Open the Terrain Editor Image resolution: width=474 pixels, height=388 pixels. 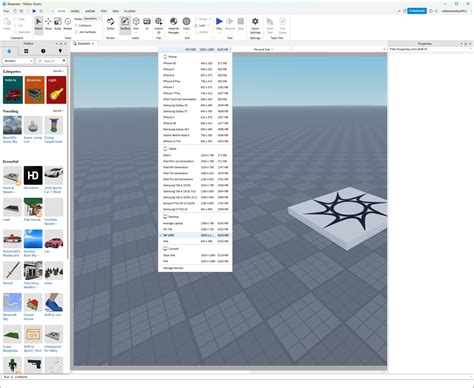[x=111, y=24]
